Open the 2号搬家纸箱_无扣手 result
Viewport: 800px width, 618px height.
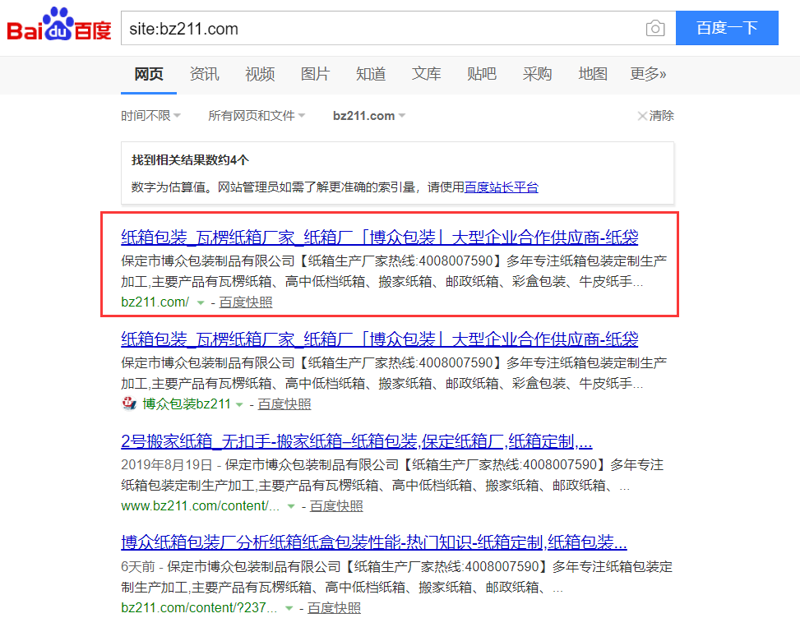pos(357,441)
